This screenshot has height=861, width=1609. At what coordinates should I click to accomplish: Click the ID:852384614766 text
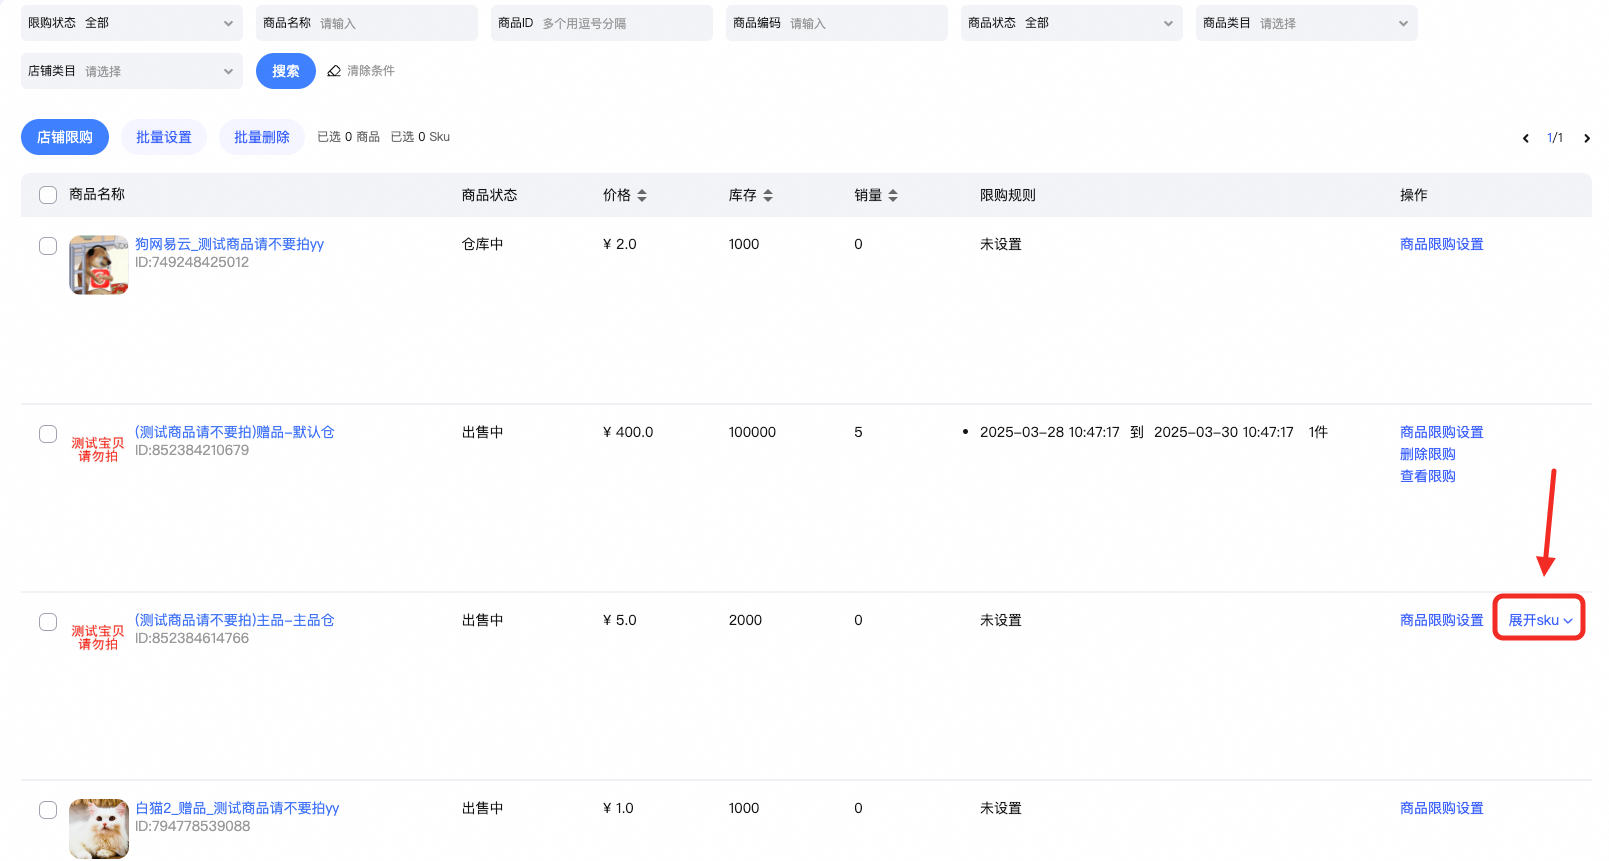coord(192,638)
